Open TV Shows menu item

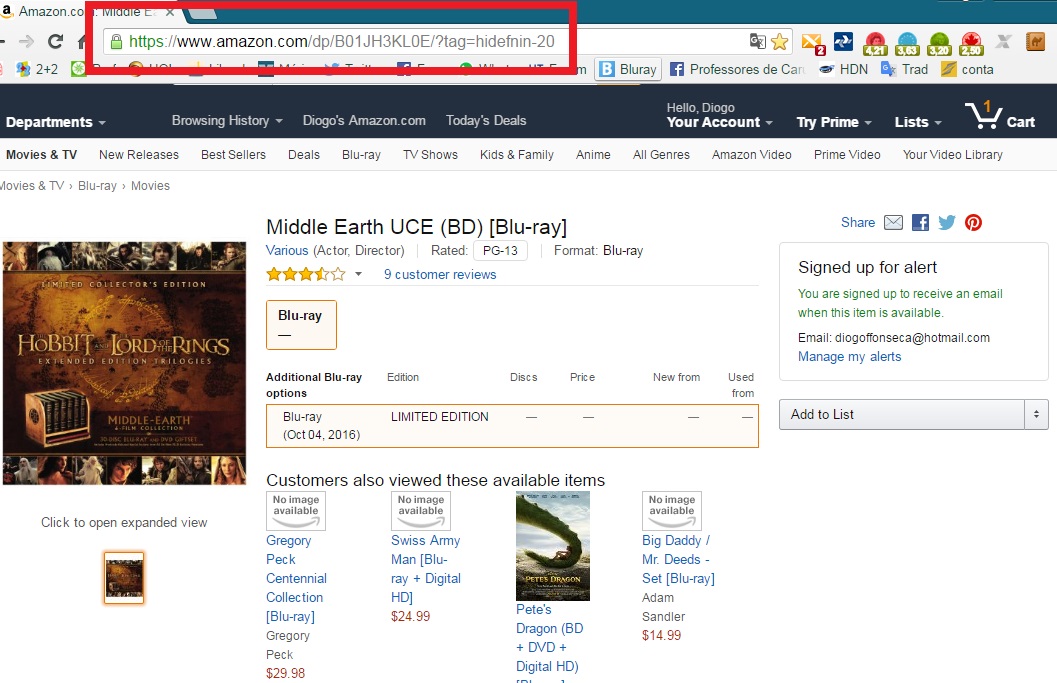point(430,155)
